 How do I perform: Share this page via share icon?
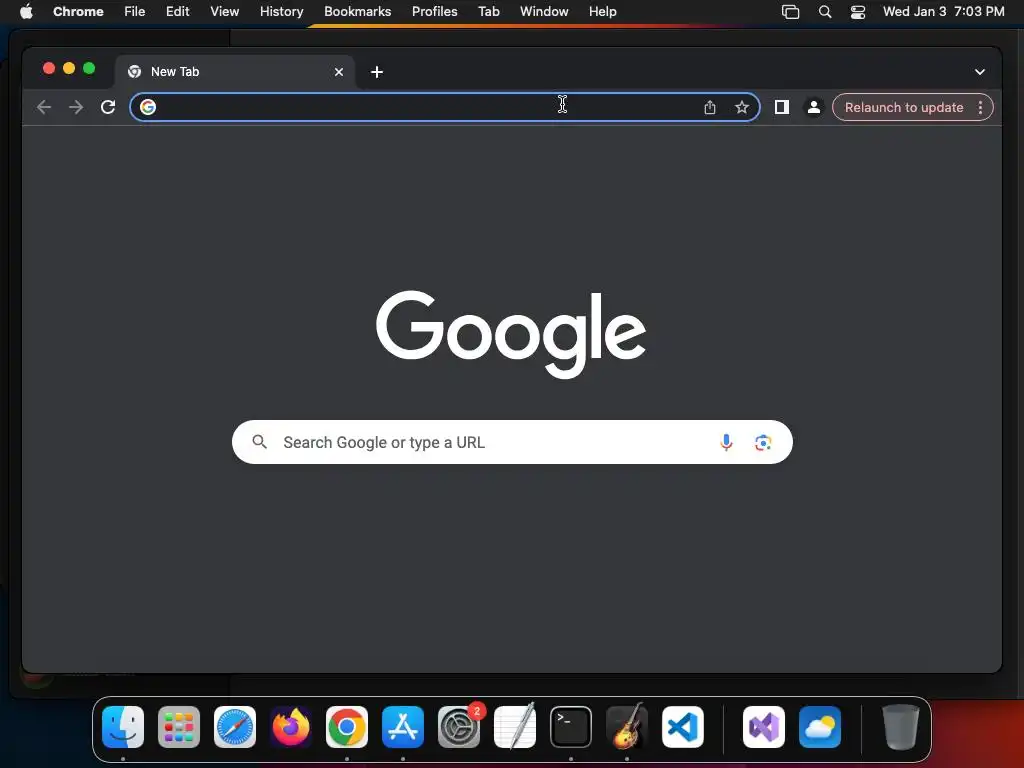pos(710,107)
